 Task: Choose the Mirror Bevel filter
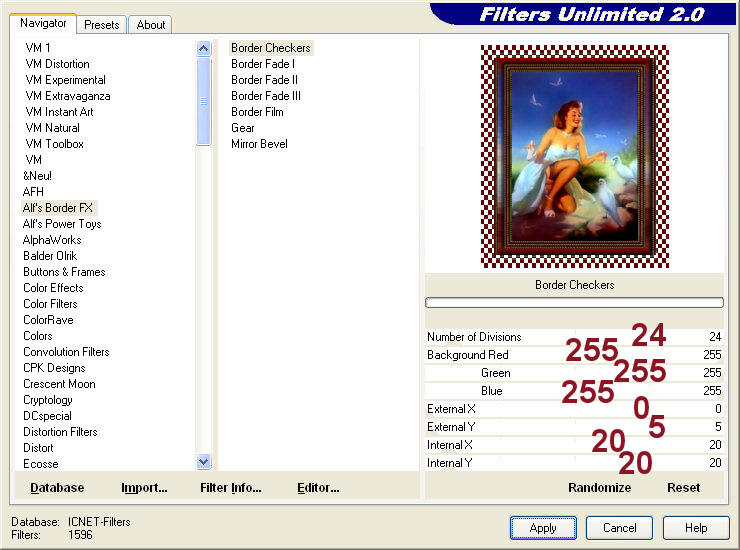[x=259, y=144]
